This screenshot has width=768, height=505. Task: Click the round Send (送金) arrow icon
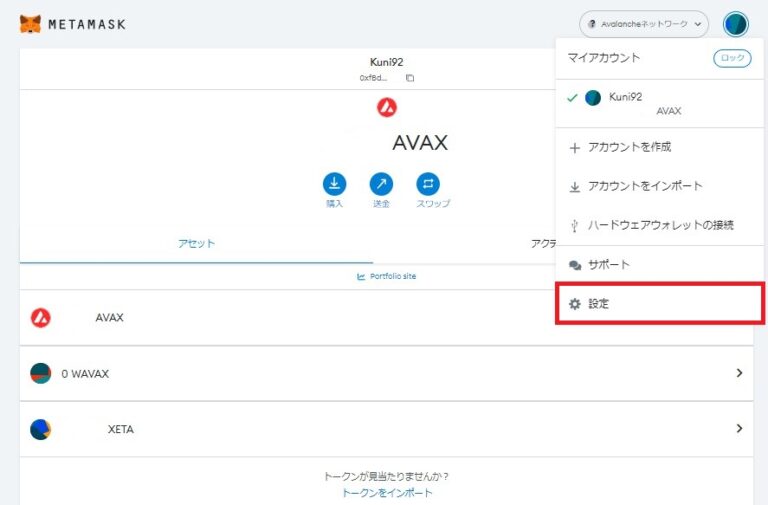(381, 184)
